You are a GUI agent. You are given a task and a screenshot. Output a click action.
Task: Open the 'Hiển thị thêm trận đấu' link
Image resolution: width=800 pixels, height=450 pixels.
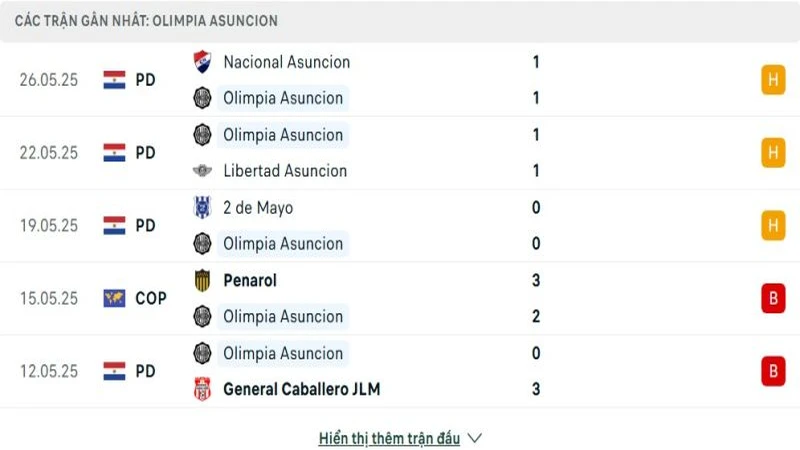click(x=389, y=438)
